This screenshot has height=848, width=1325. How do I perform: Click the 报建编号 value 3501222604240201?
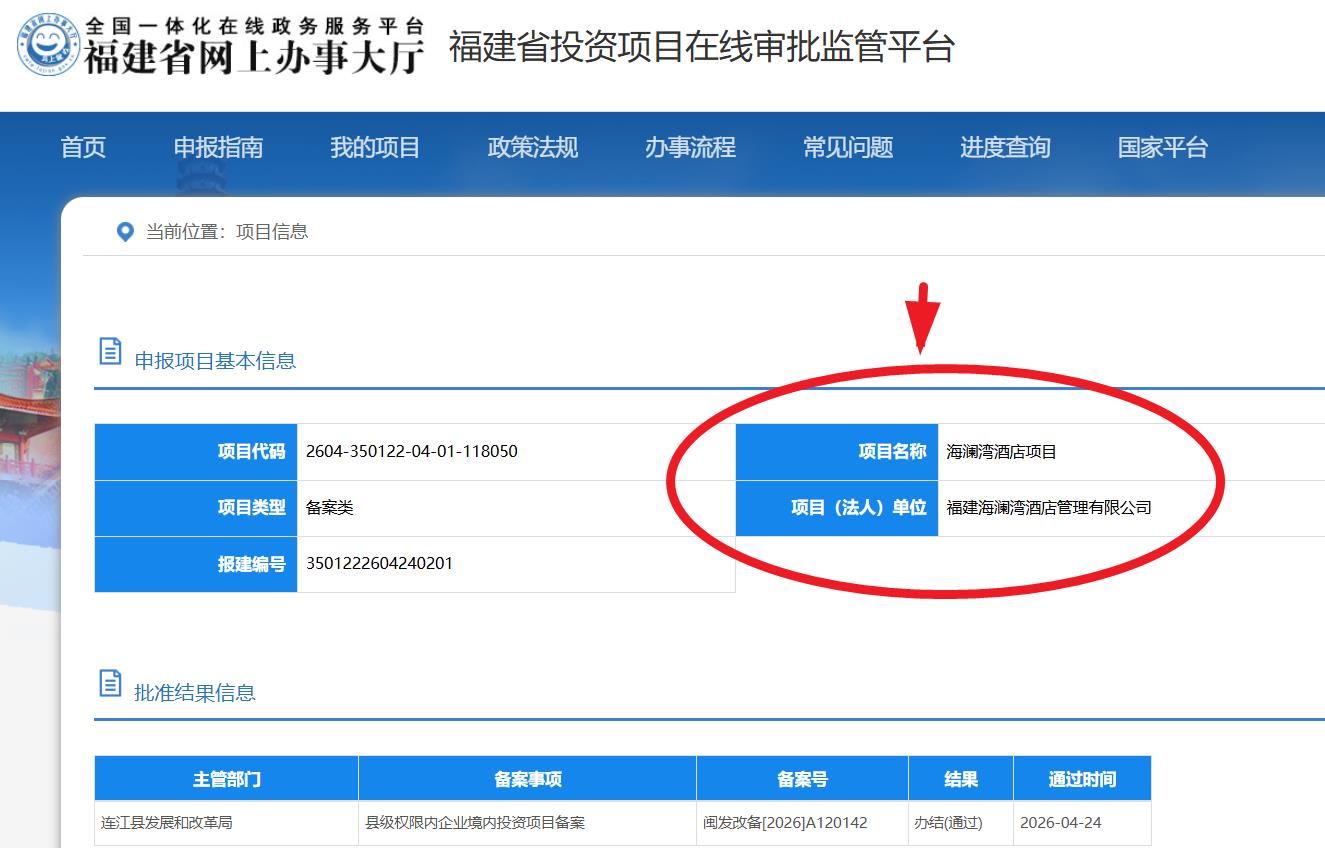(x=379, y=563)
